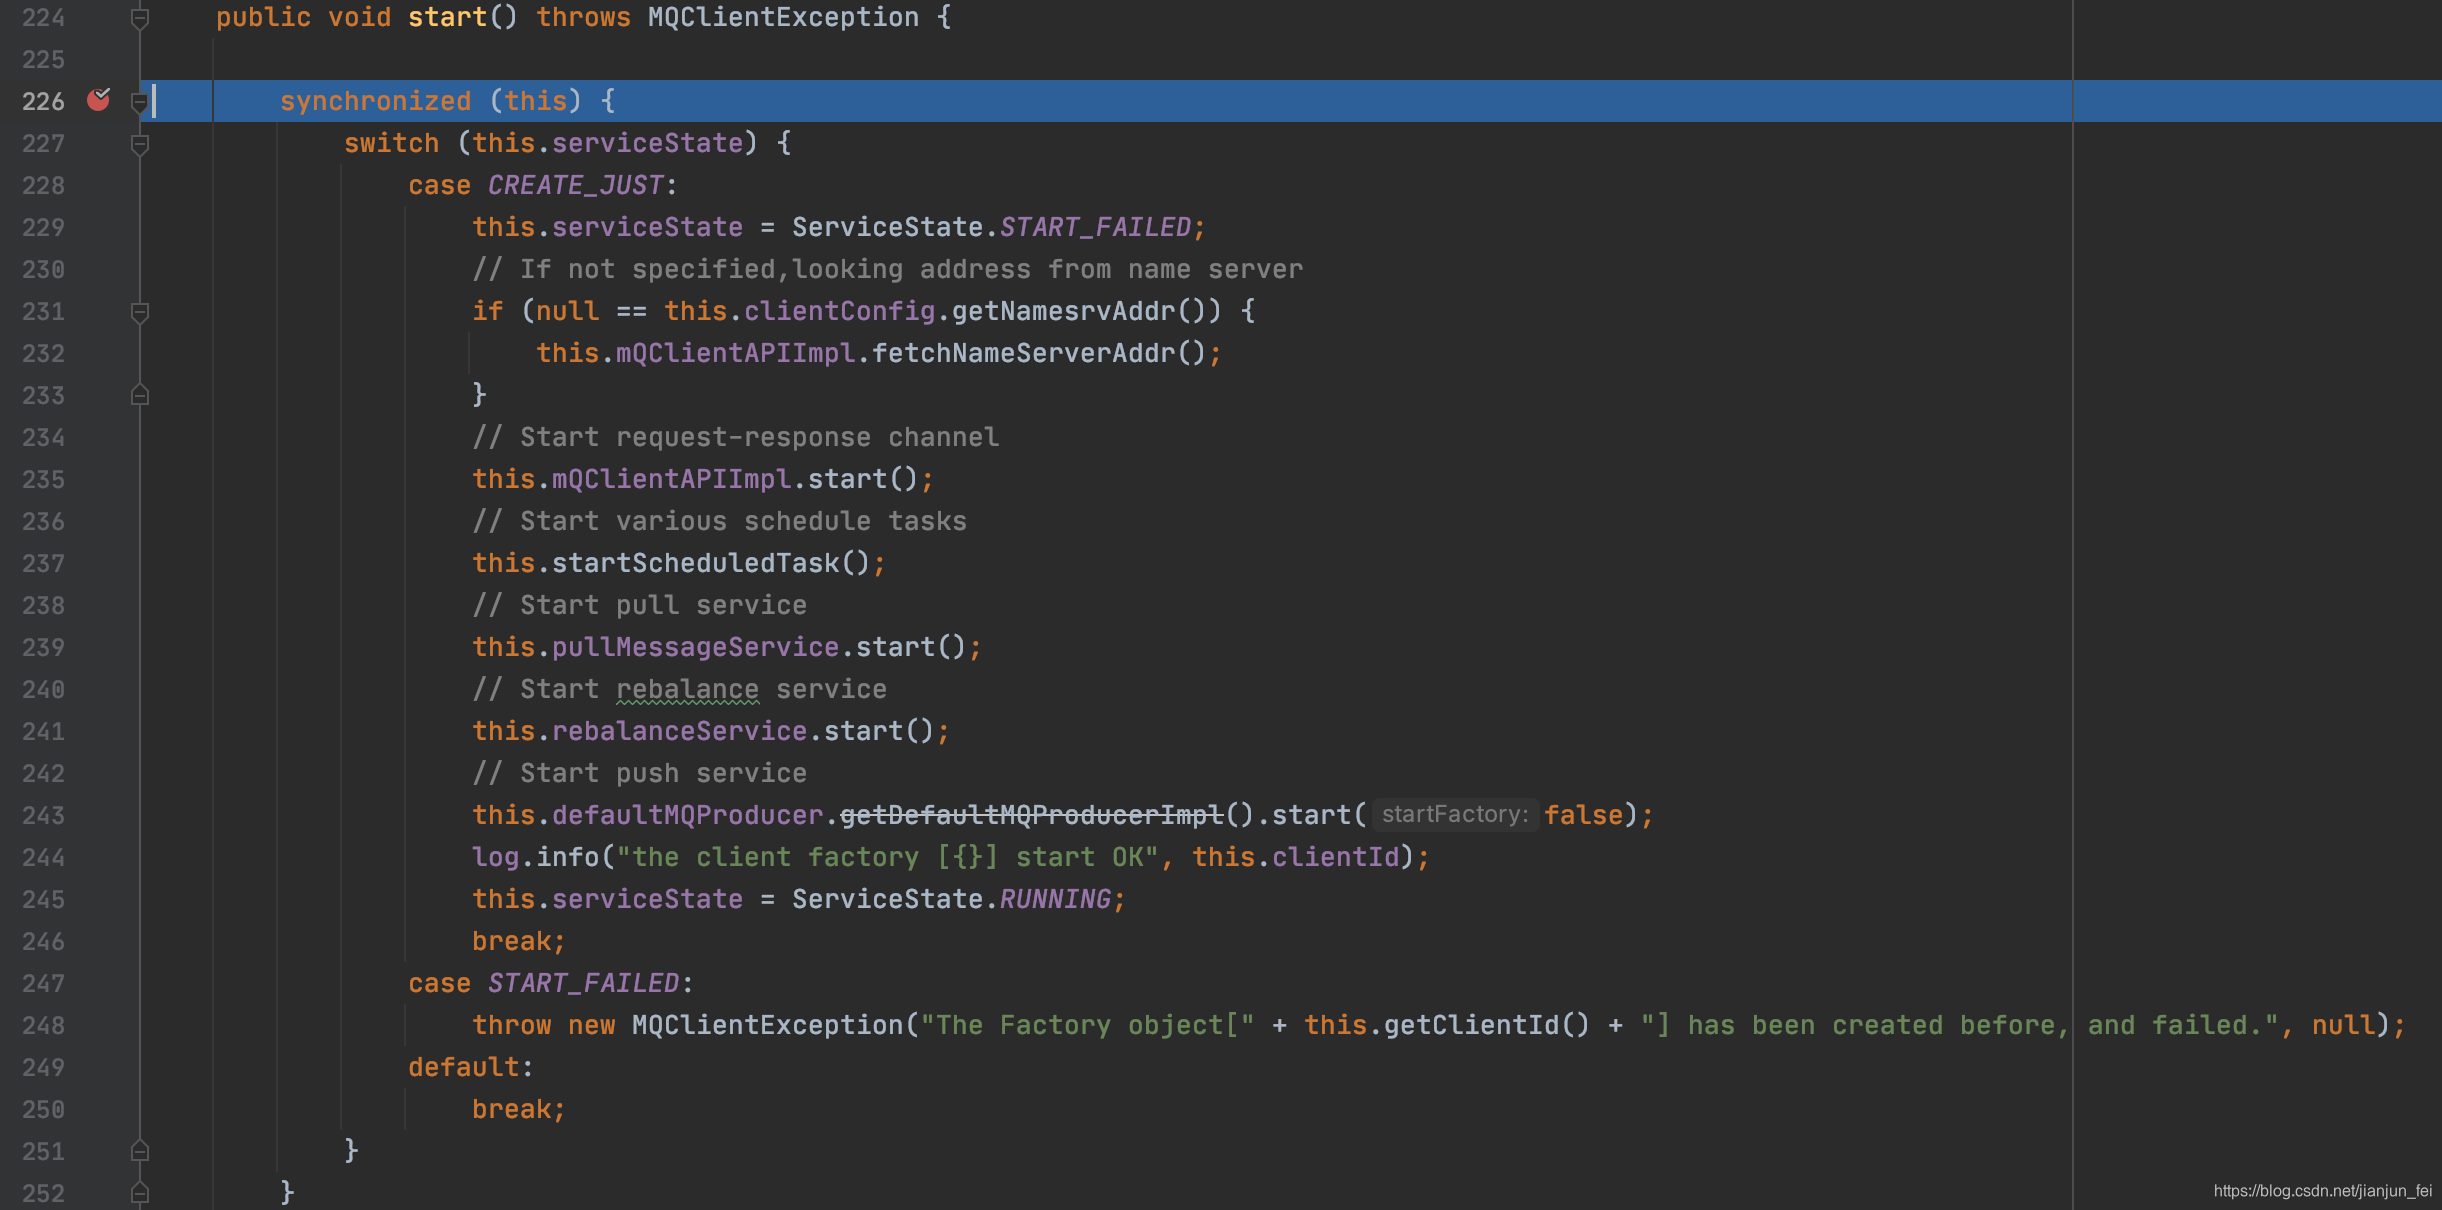Click the start method name on line 224
The height and width of the screenshot is (1210, 2442).
tap(446, 17)
